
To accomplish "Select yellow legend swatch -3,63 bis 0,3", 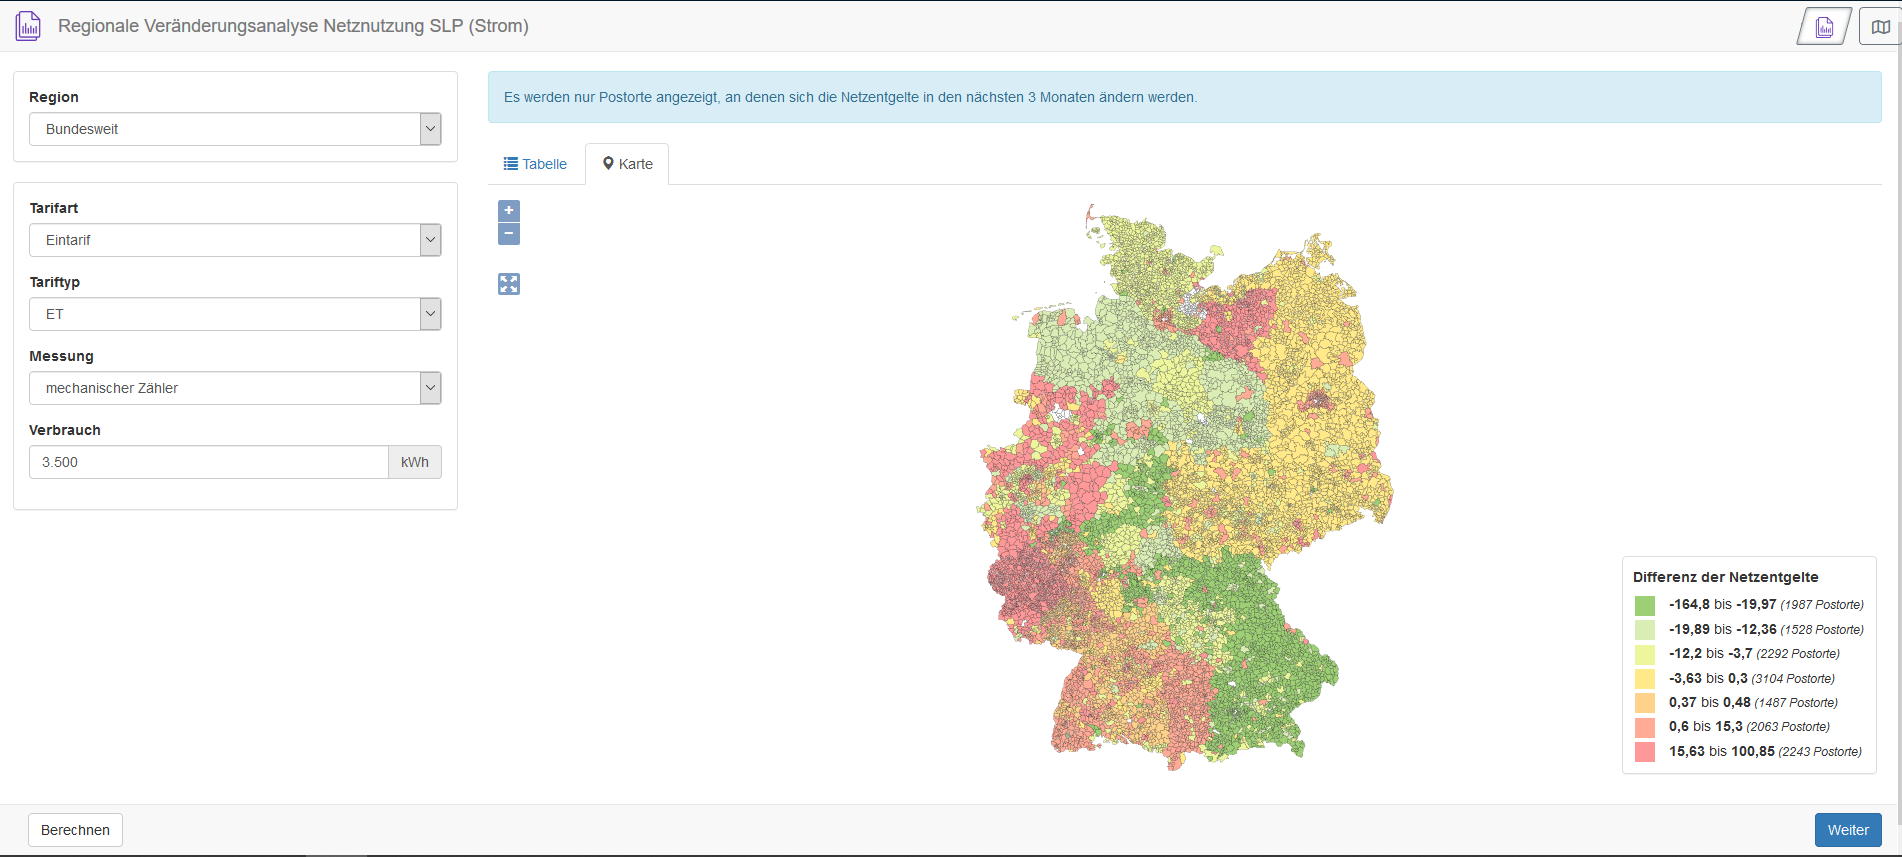I will pyautogui.click(x=1645, y=679).
